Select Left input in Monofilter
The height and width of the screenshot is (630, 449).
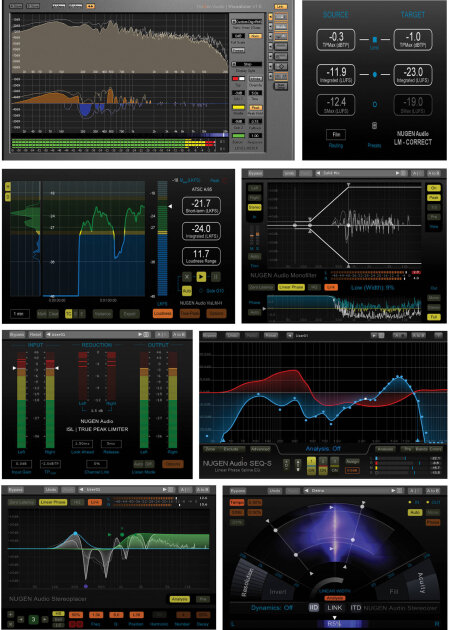coord(254,188)
